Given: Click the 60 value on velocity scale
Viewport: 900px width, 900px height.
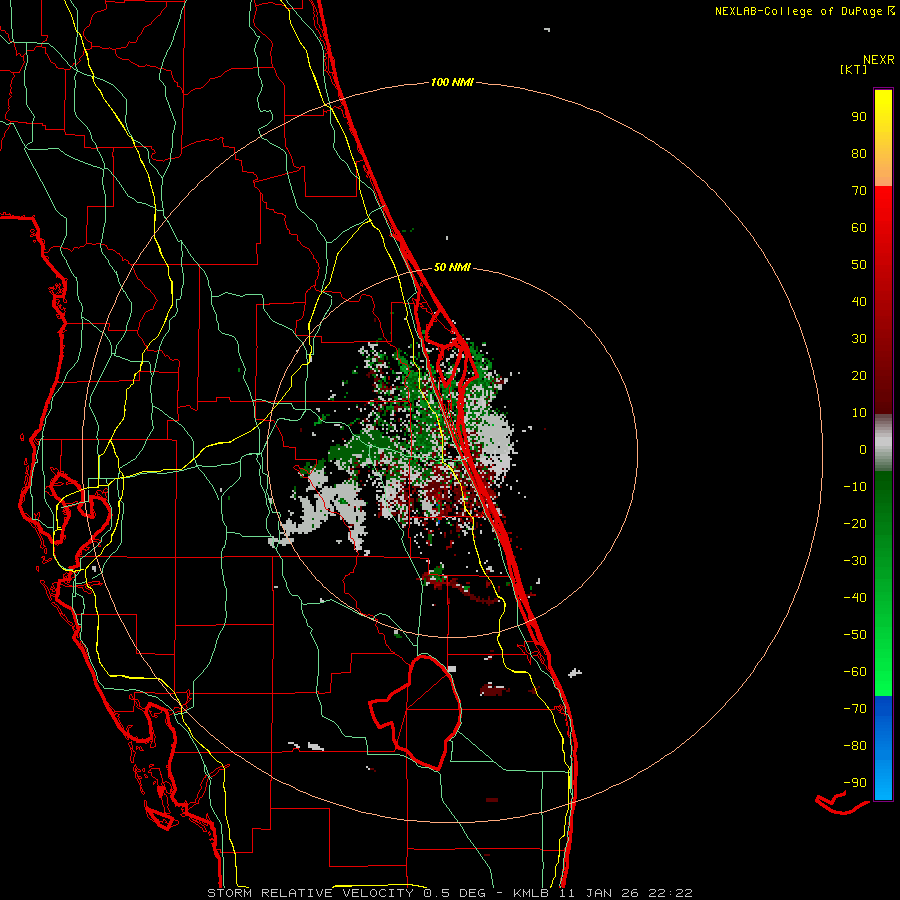Looking at the screenshot, I should point(859,228).
